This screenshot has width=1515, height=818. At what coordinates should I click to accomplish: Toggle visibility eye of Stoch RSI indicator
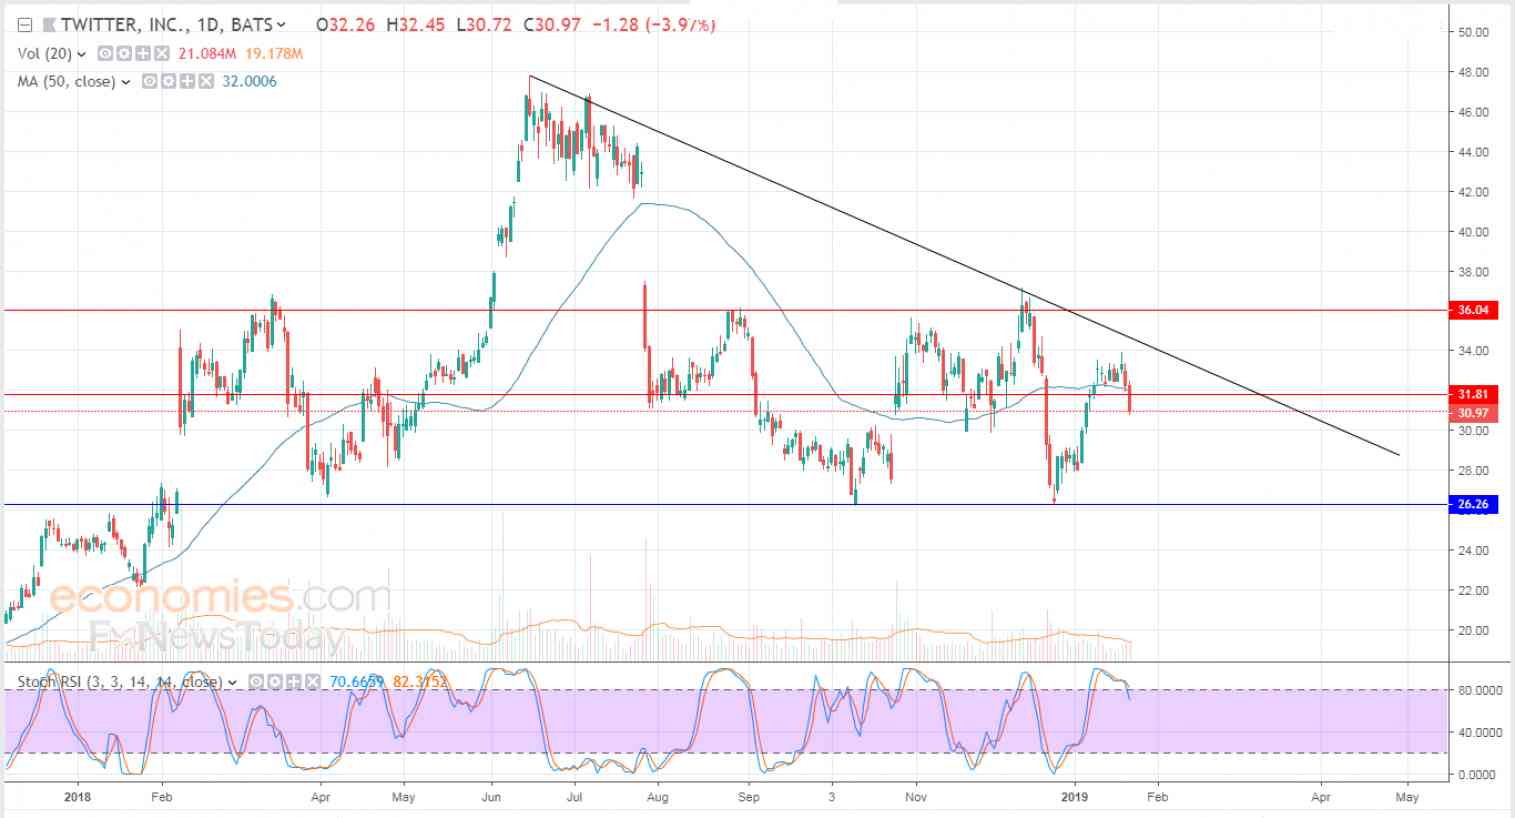coord(257,682)
